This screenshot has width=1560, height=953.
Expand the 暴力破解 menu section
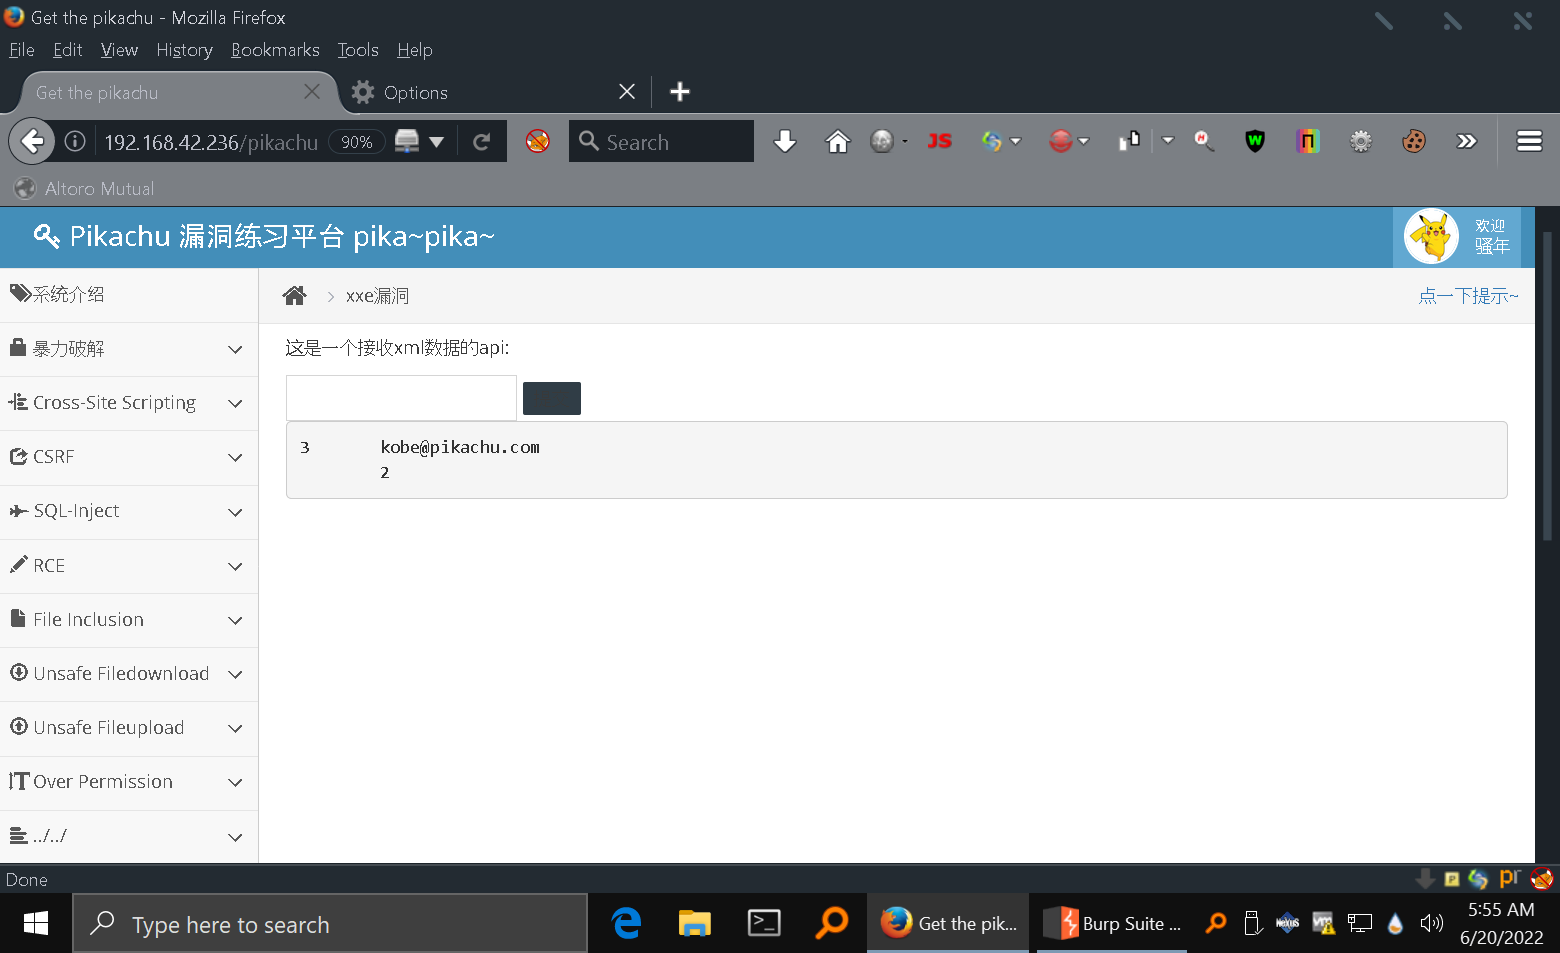tap(129, 349)
